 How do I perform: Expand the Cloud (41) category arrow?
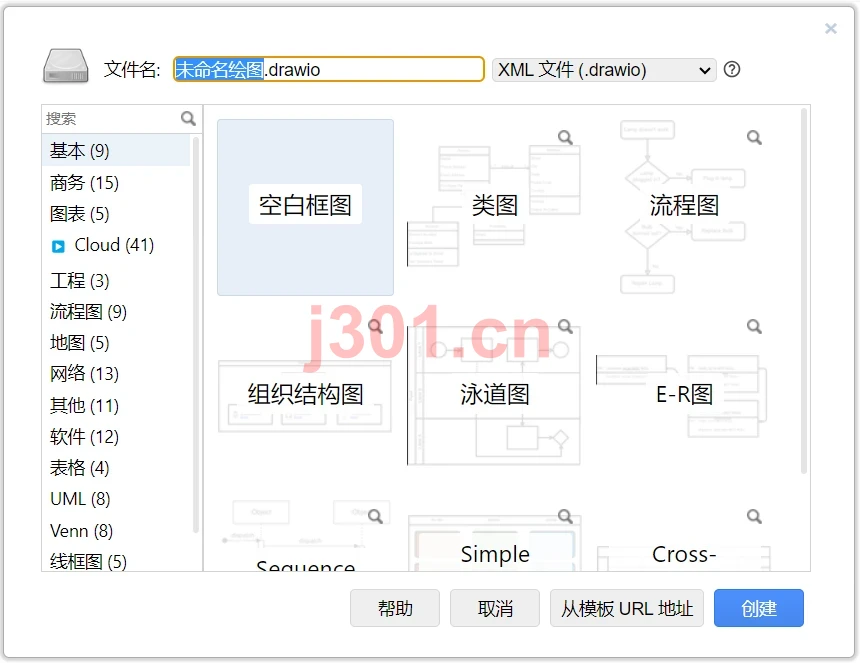58,246
